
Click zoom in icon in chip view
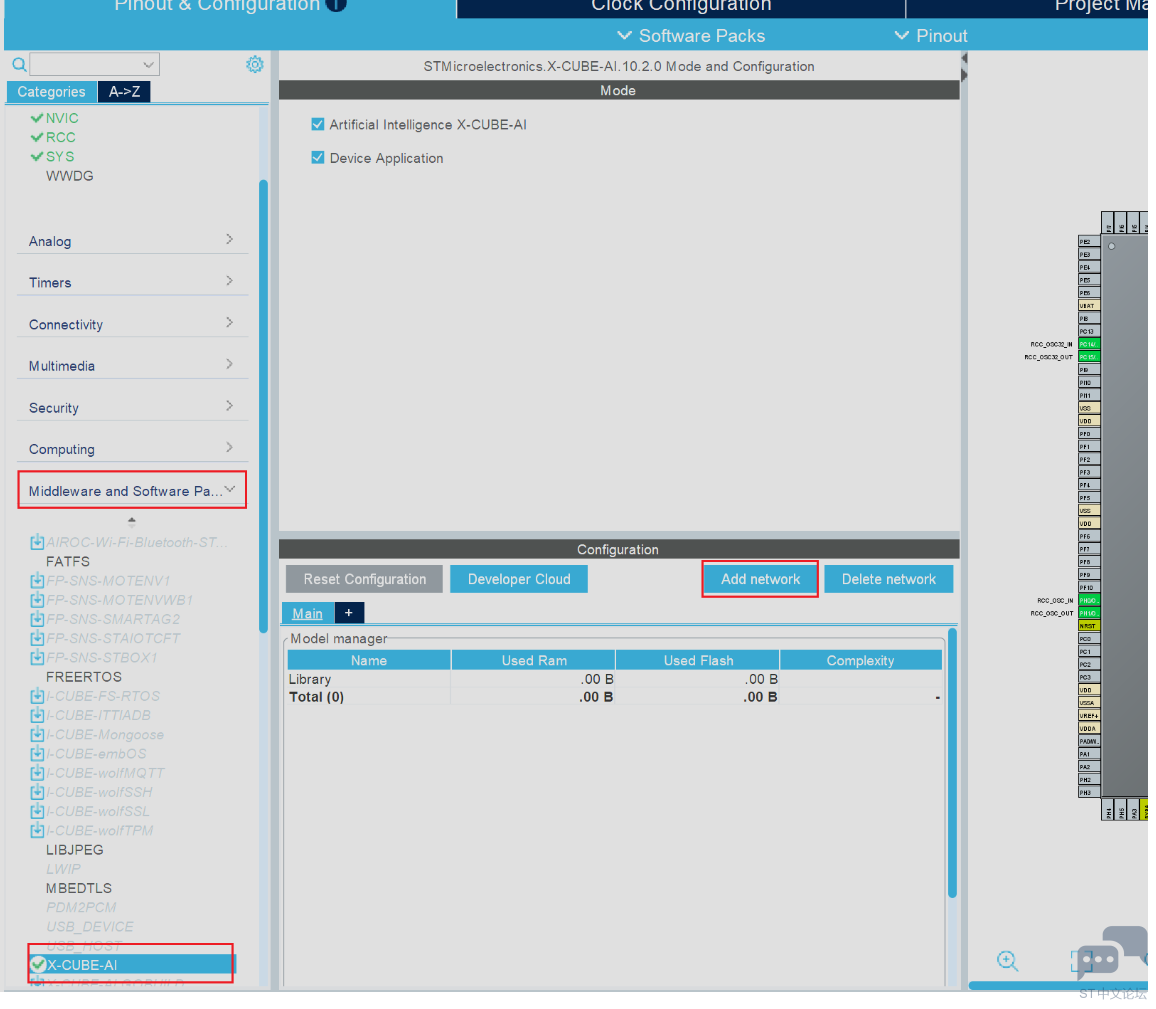pos(1007,960)
